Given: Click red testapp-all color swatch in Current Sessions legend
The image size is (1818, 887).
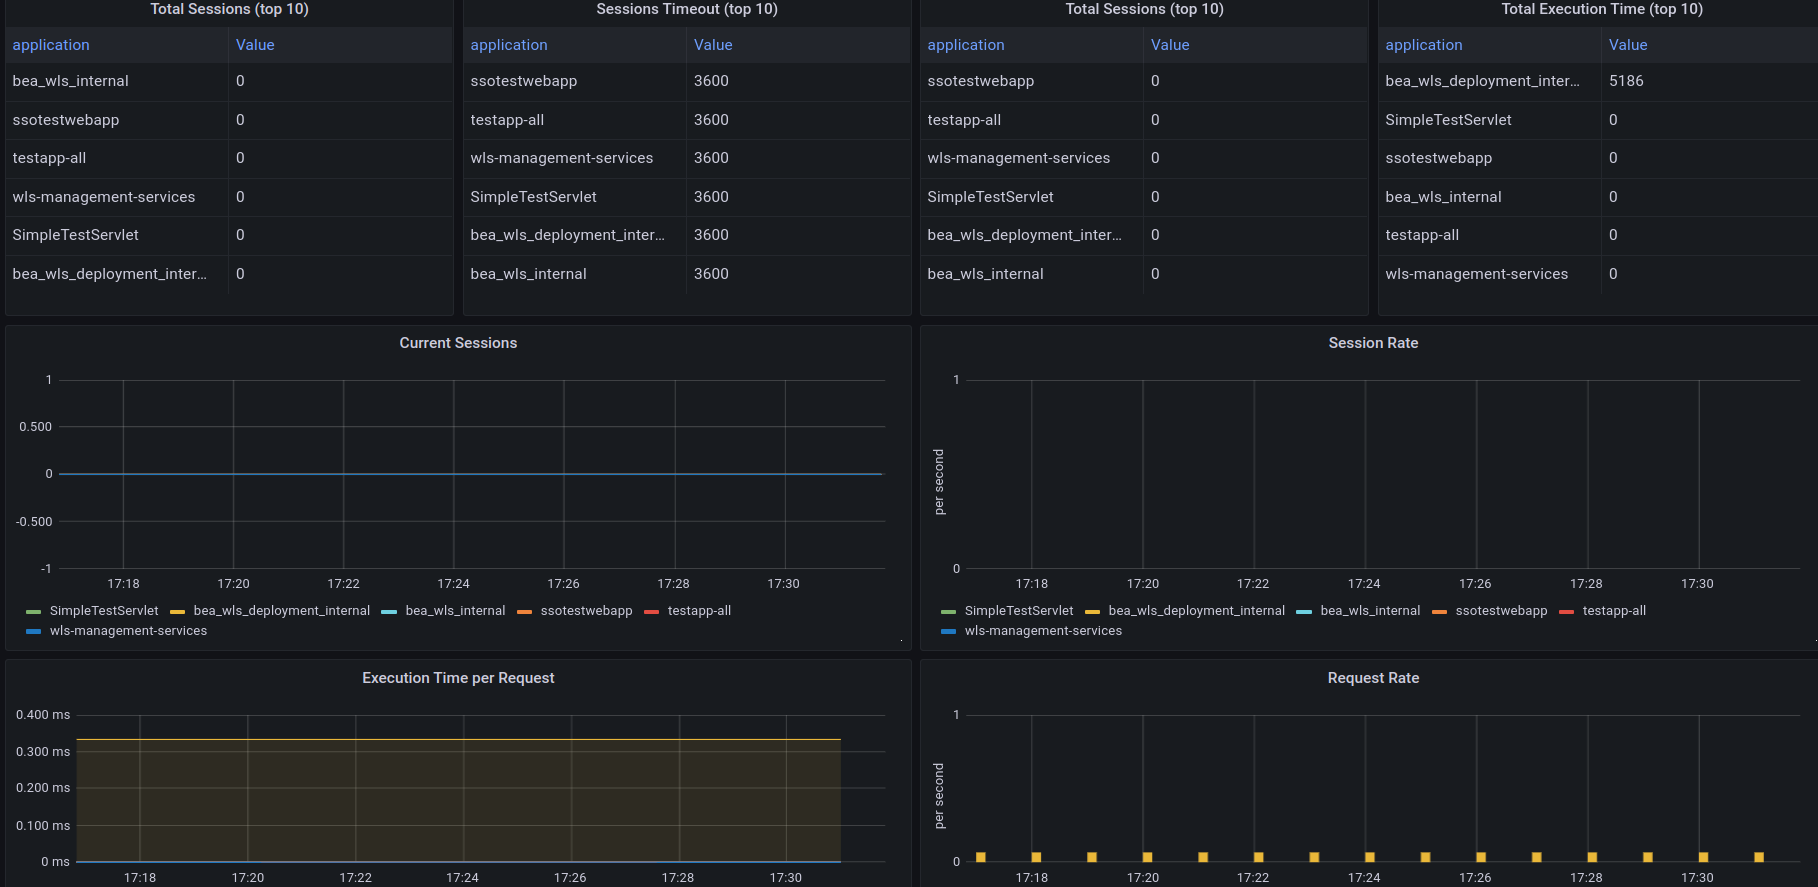Looking at the screenshot, I should click(x=652, y=612).
